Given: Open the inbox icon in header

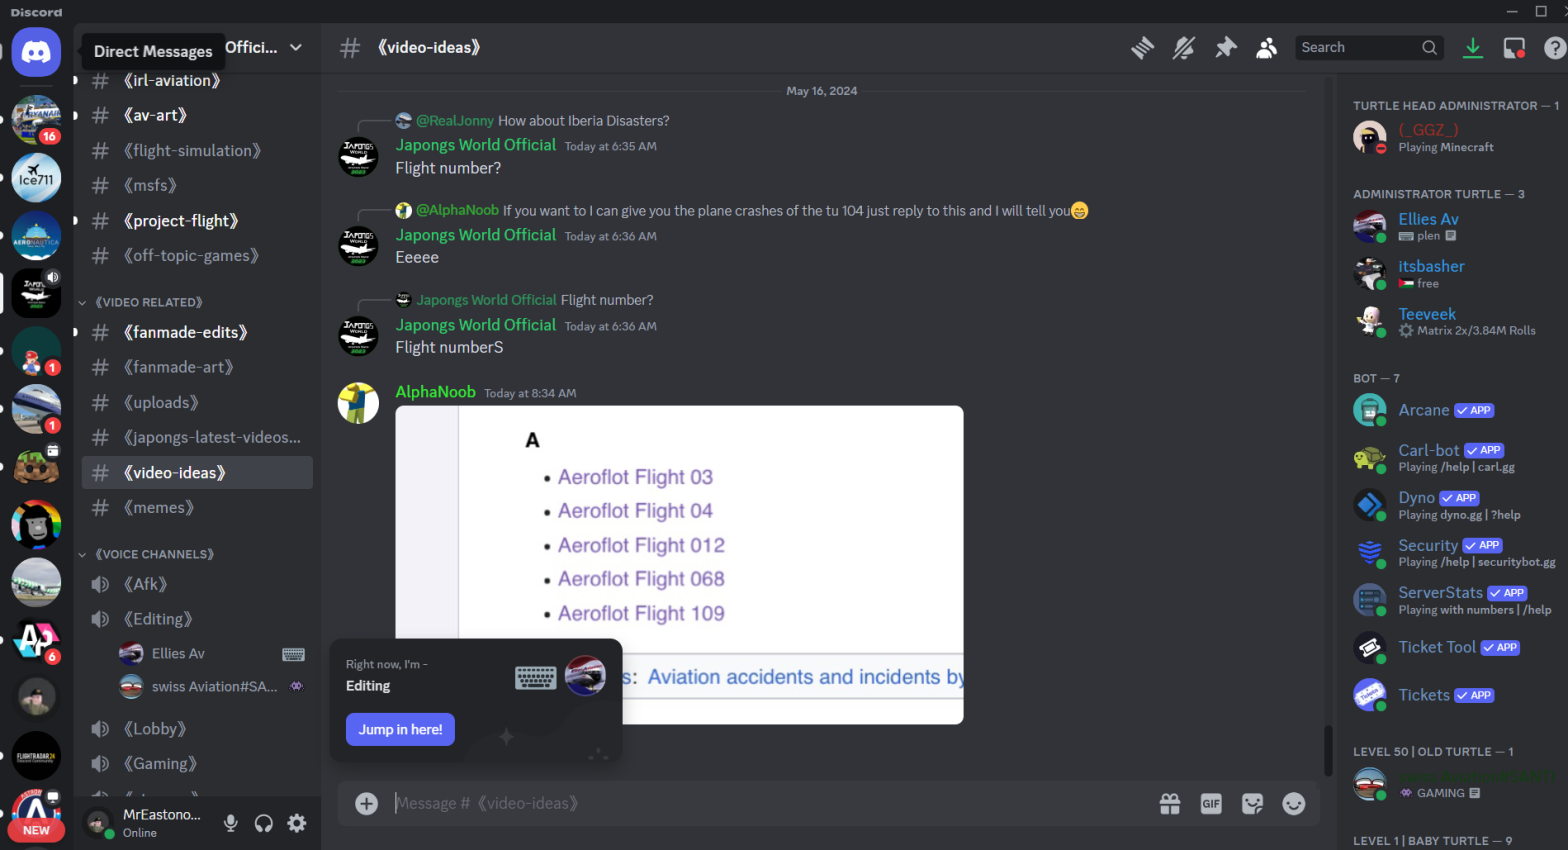Looking at the screenshot, I should [1514, 48].
